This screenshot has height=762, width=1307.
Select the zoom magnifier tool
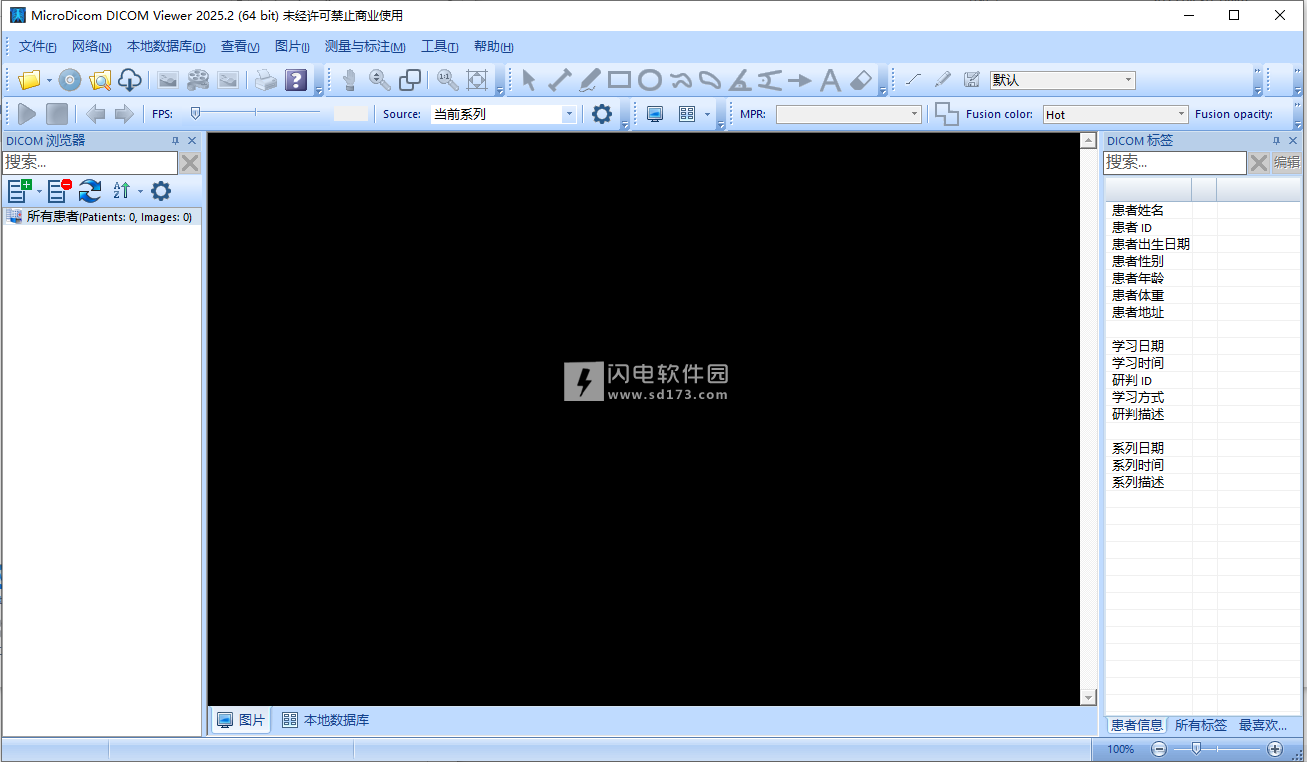(380, 80)
